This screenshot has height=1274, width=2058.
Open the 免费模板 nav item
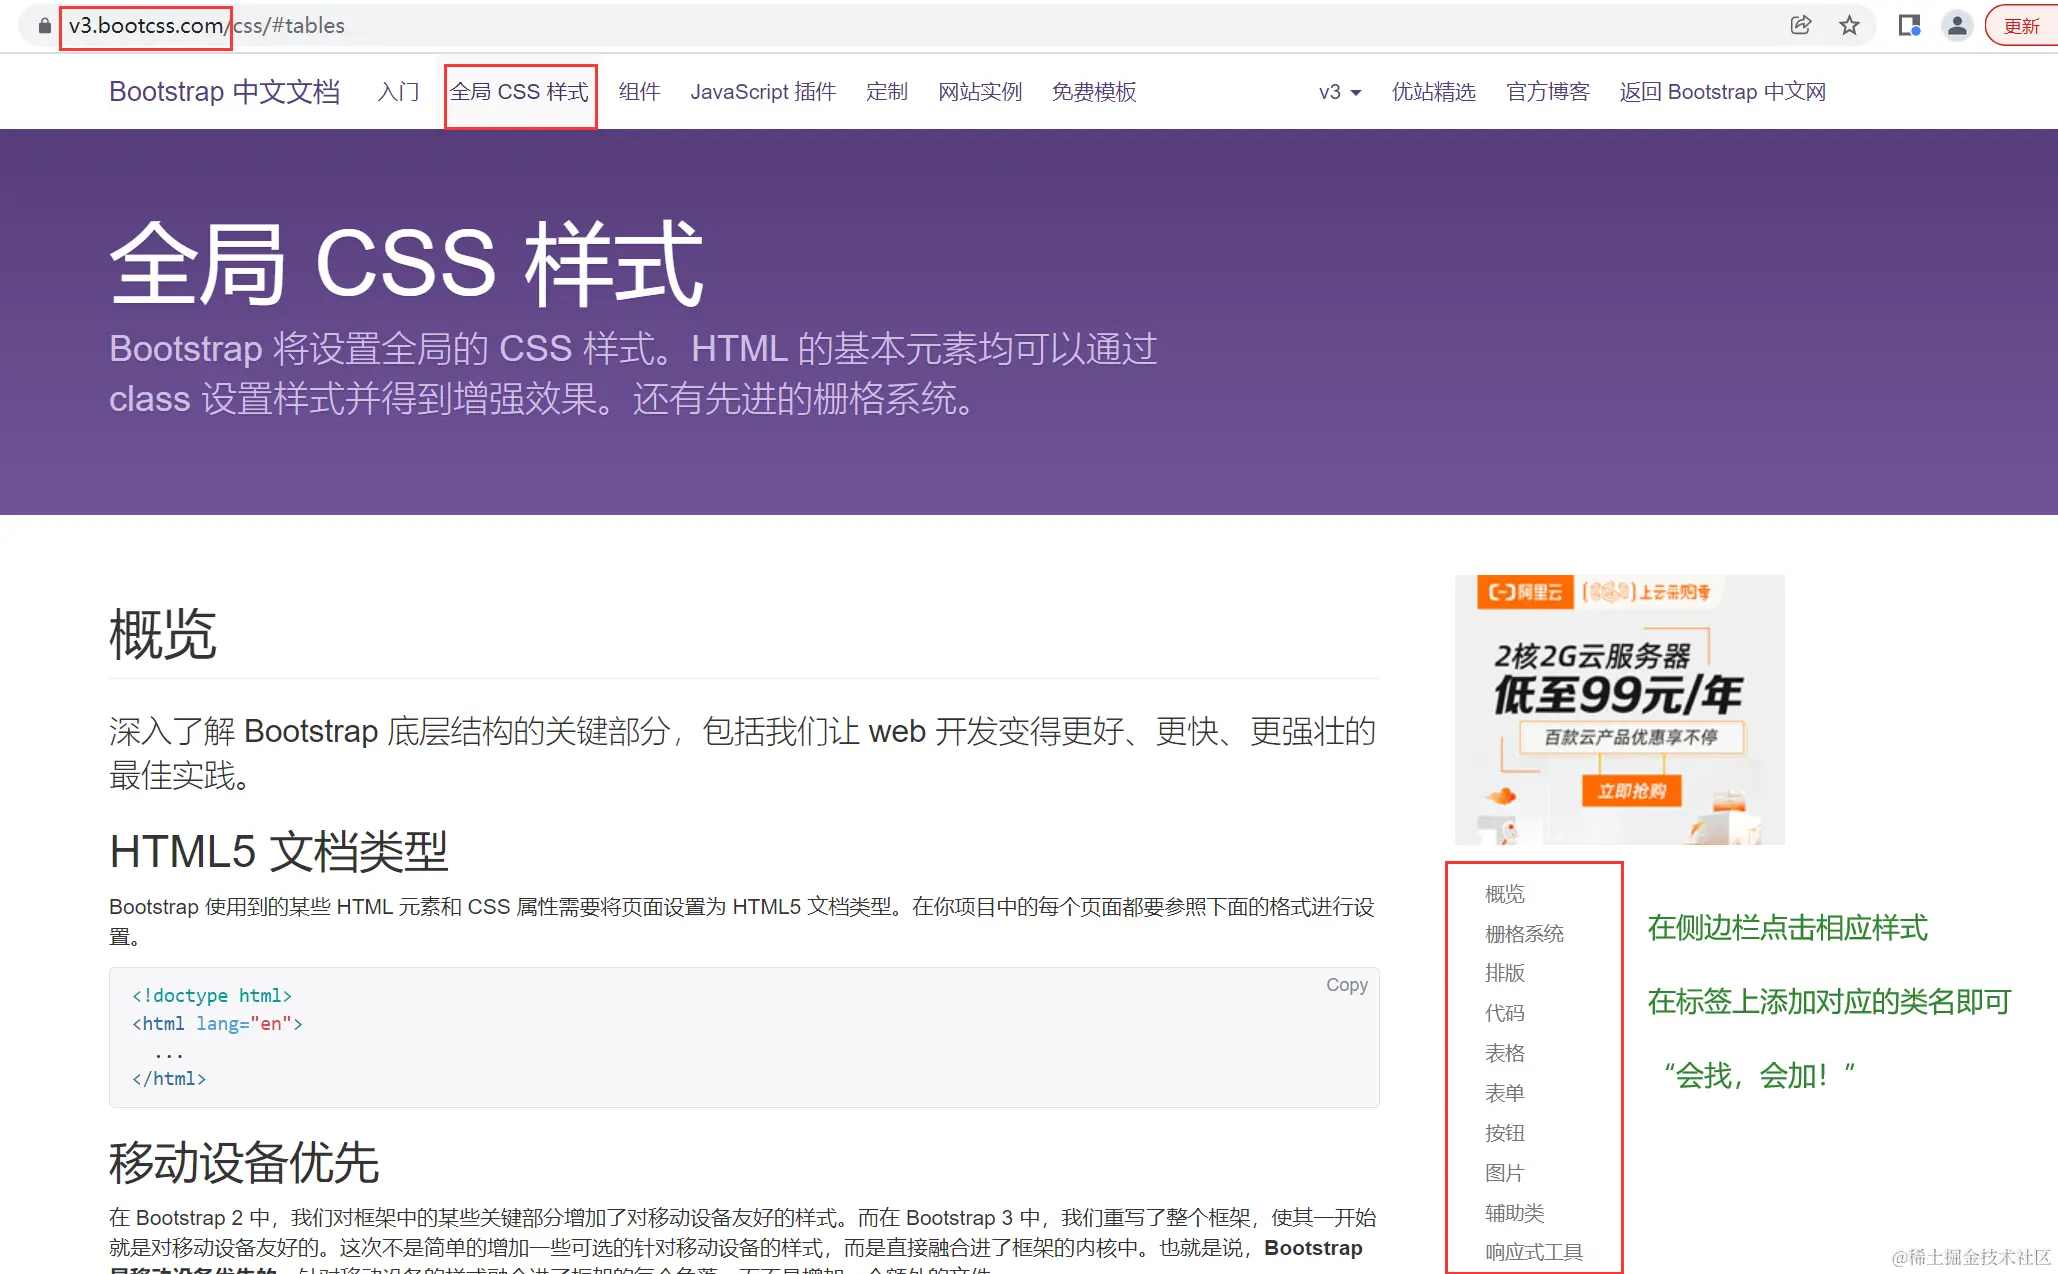click(1094, 92)
